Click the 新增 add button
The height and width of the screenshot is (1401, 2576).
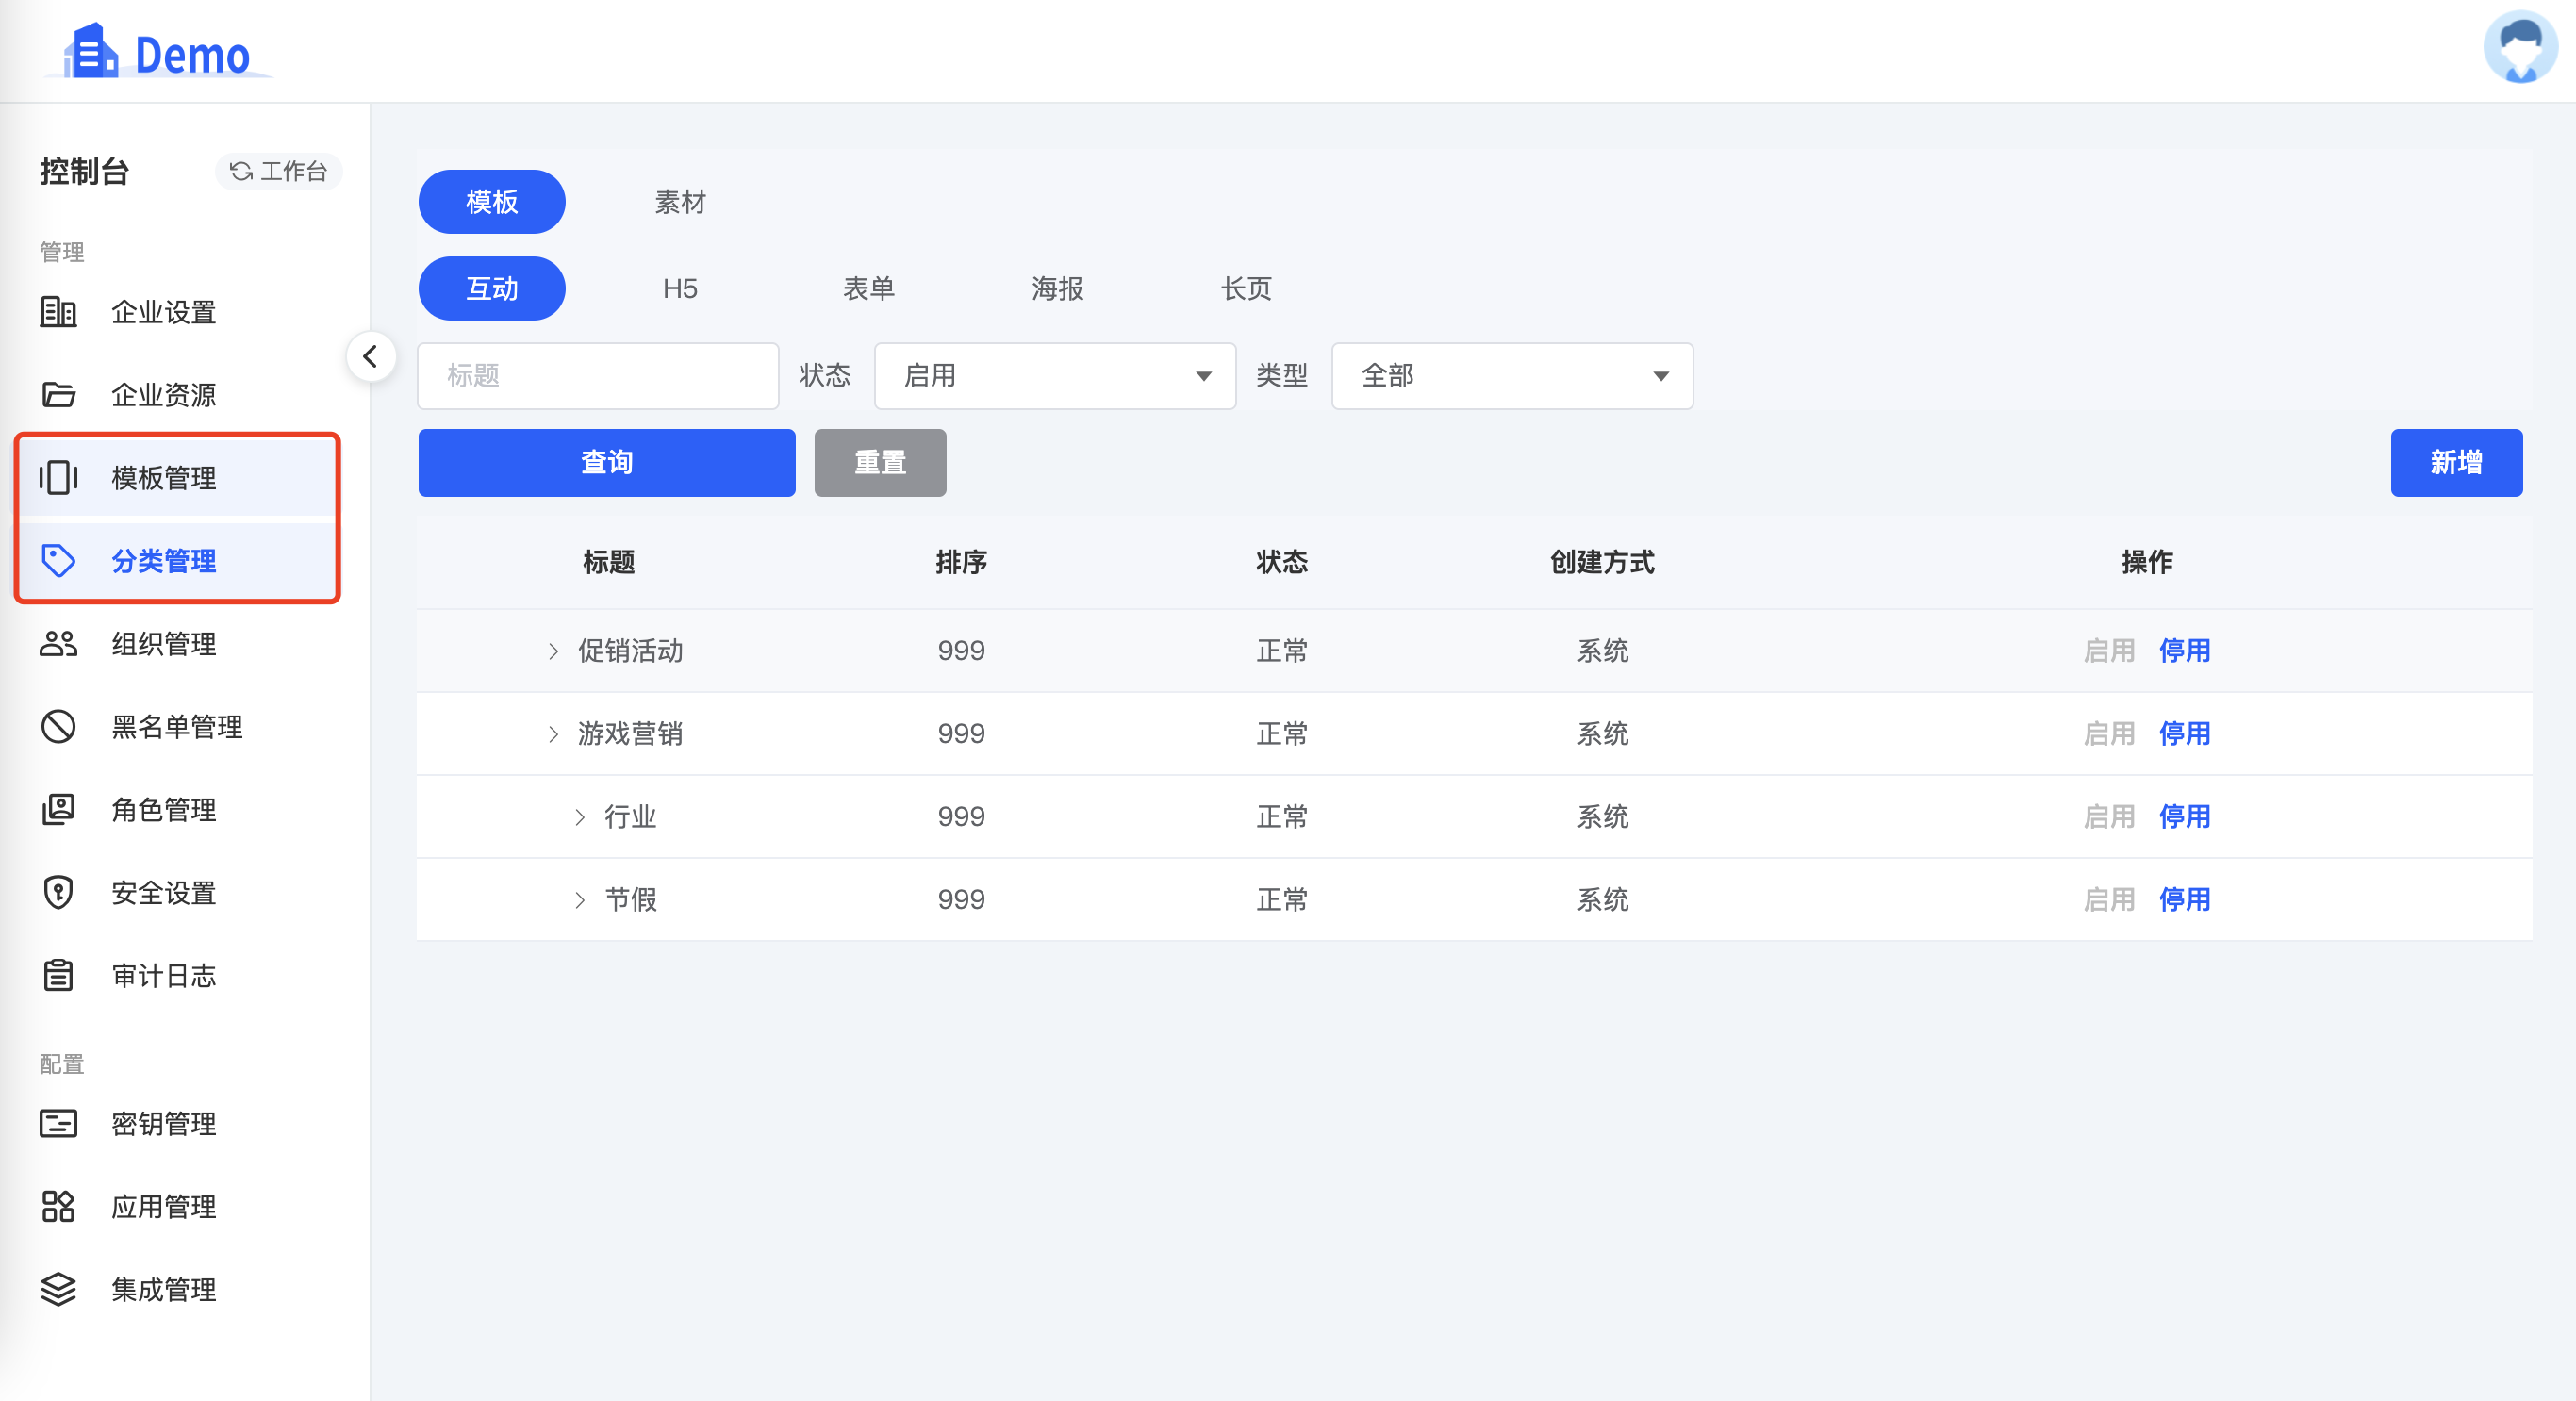click(2456, 463)
